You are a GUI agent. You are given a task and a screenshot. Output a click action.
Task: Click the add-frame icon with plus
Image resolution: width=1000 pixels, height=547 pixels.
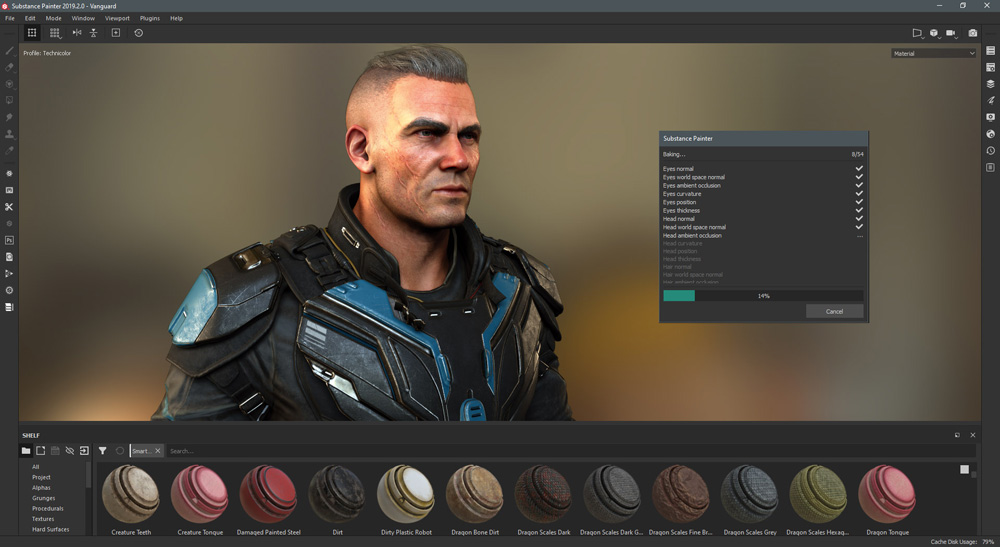115,33
